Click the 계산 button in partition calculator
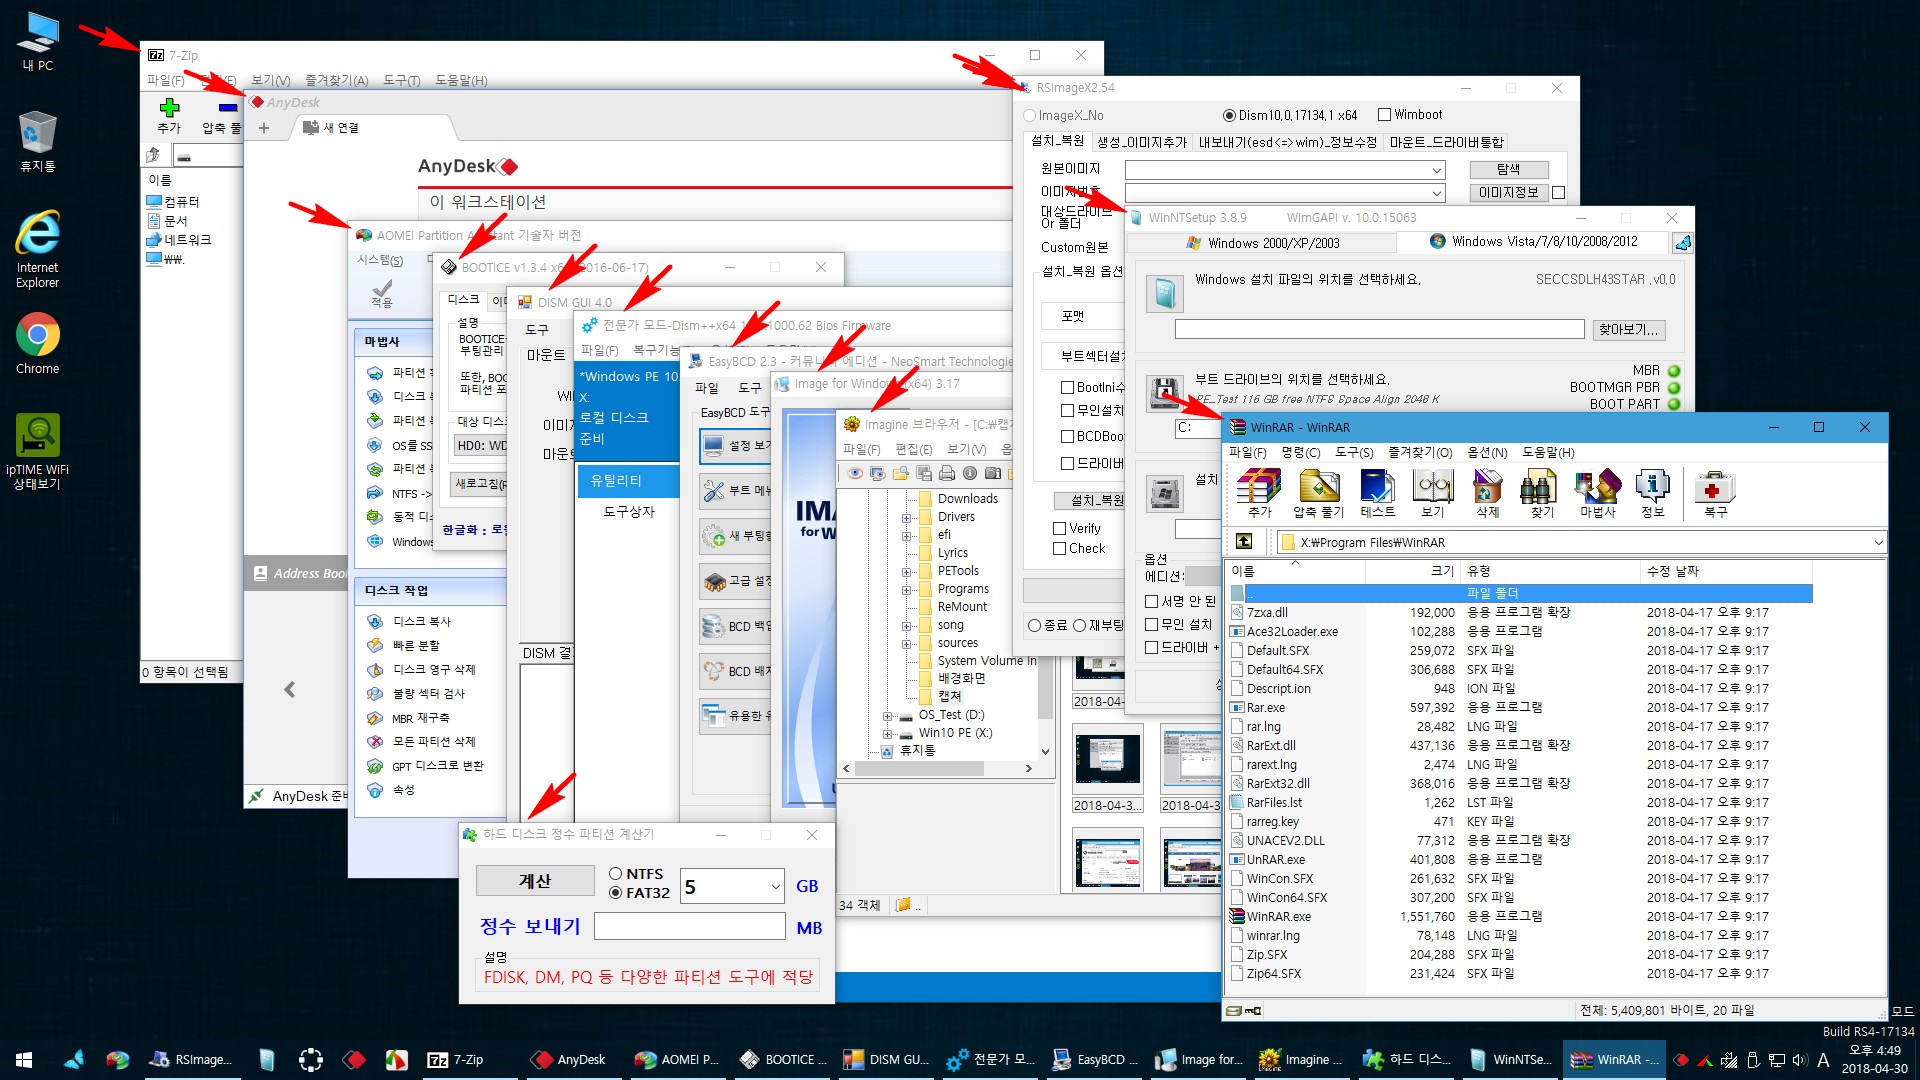1920x1080 pixels. click(535, 881)
